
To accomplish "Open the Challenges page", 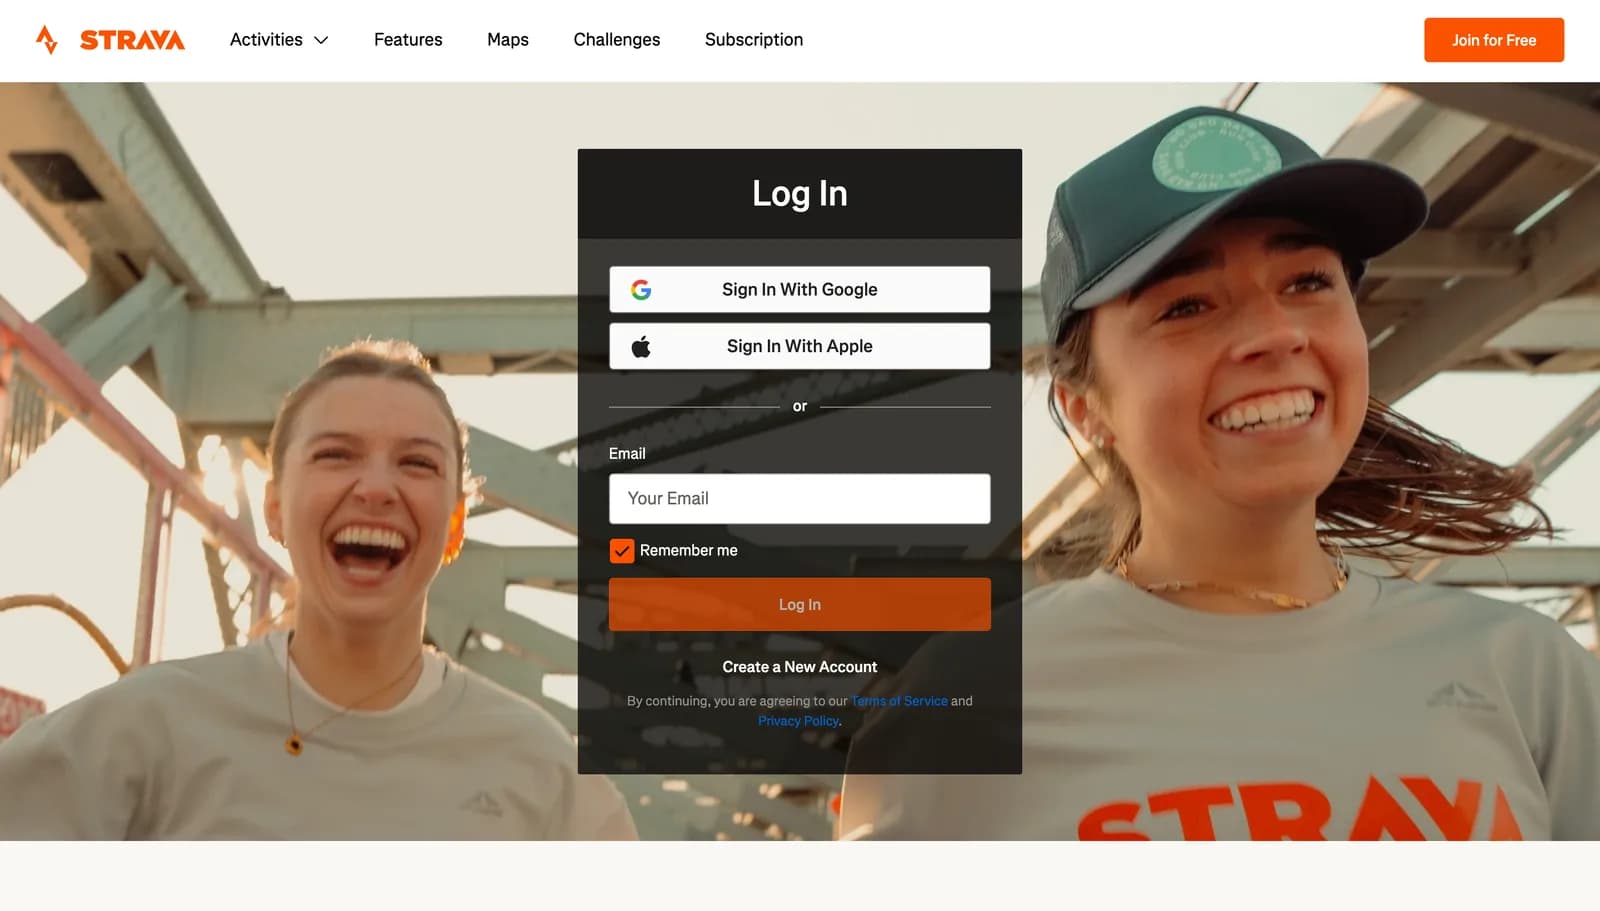I will coord(617,40).
